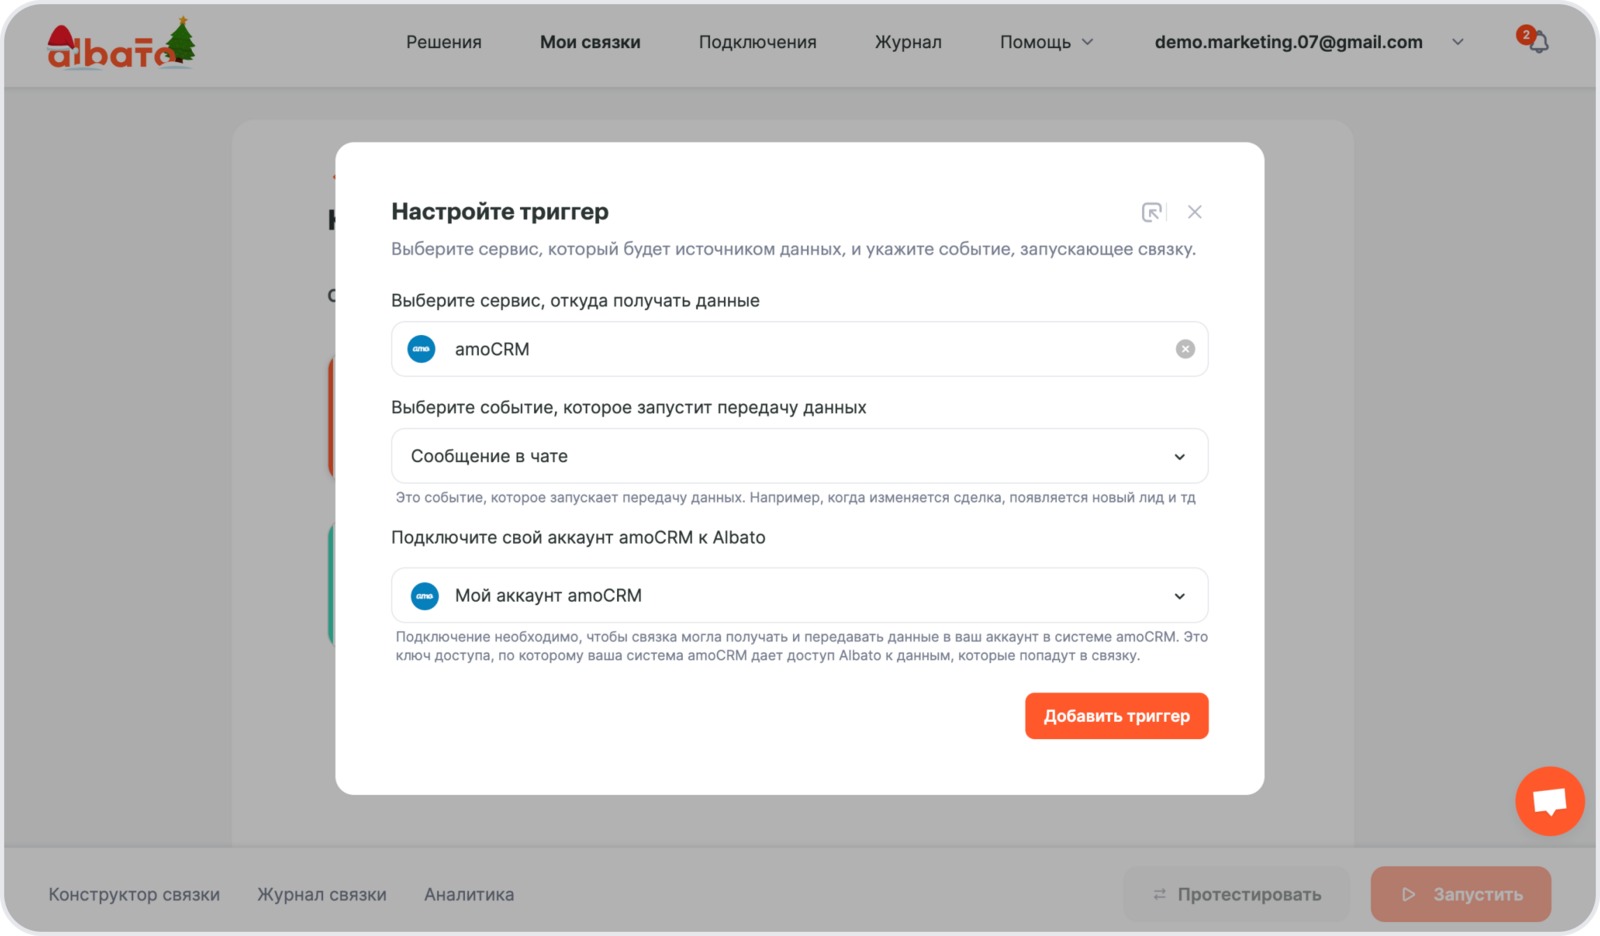Click amoCRM icon in service field
The width and height of the screenshot is (1600, 936).
coord(422,349)
